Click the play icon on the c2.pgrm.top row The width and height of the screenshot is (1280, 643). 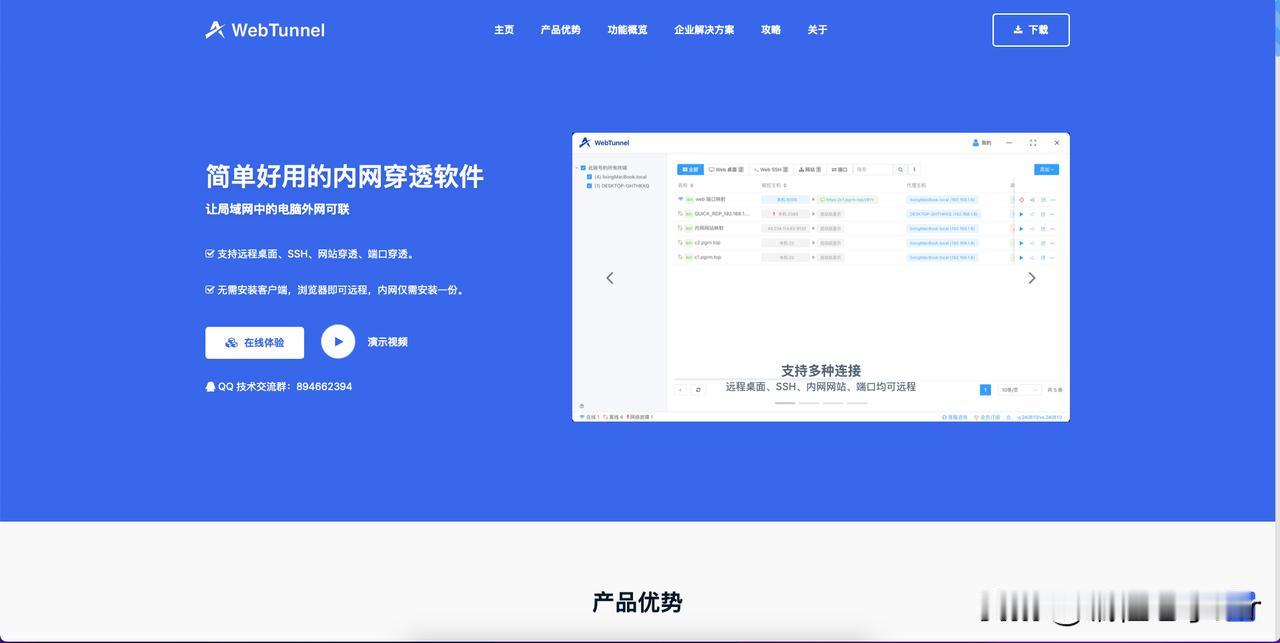[x=1021, y=243]
